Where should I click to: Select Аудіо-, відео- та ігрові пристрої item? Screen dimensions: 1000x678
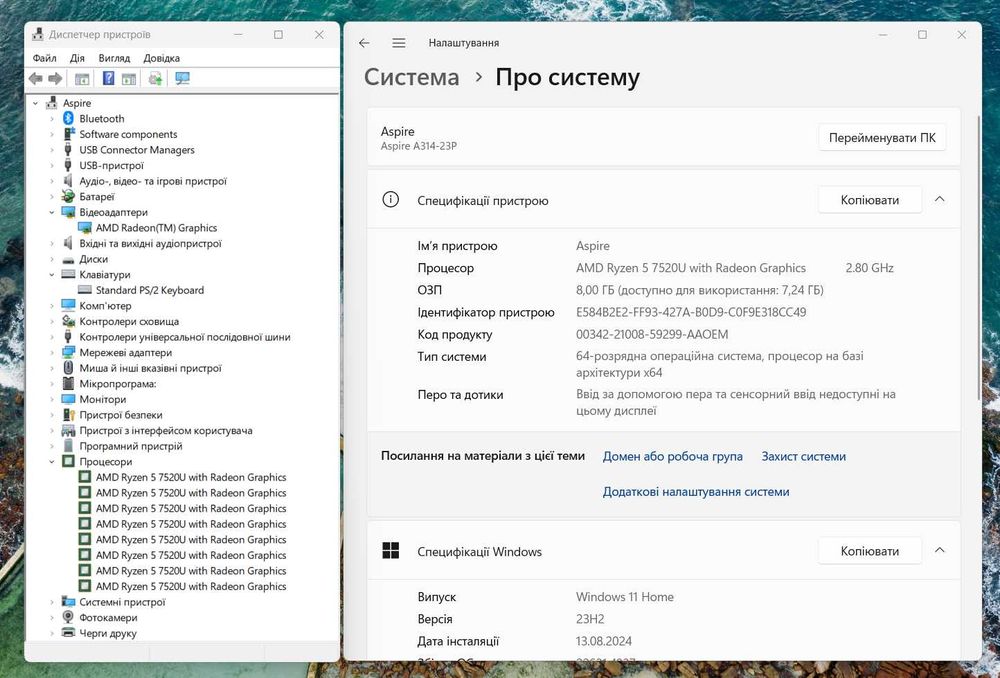tap(153, 181)
